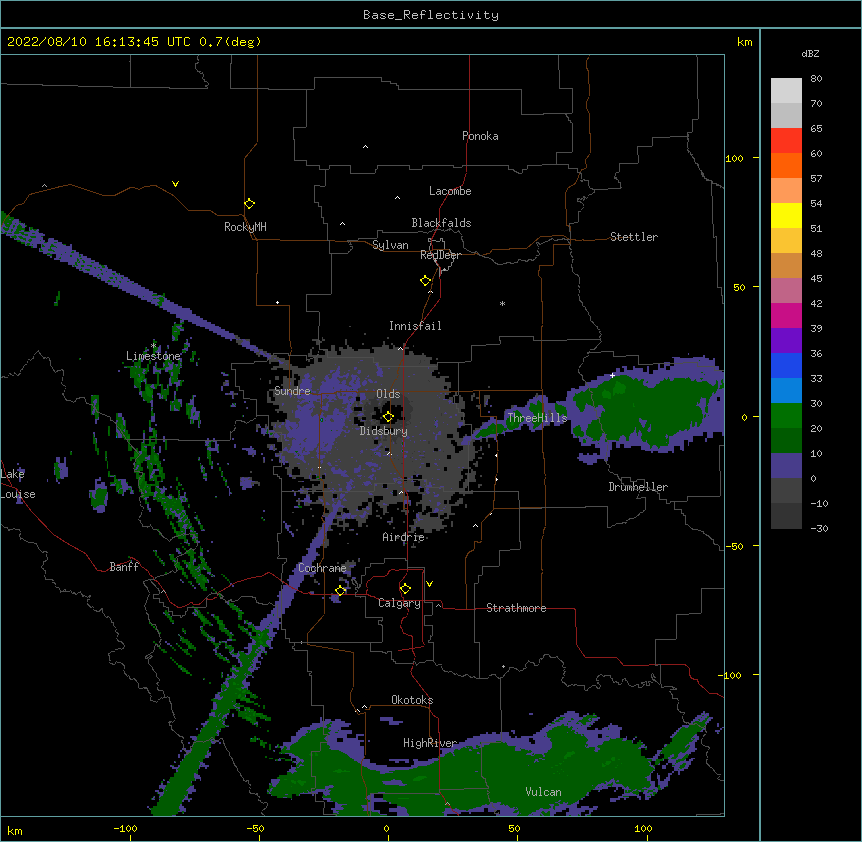Screen dimensions: 862x842
Task: Select the slate-blue 10 dBZ legend swatch
Action: [786, 466]
